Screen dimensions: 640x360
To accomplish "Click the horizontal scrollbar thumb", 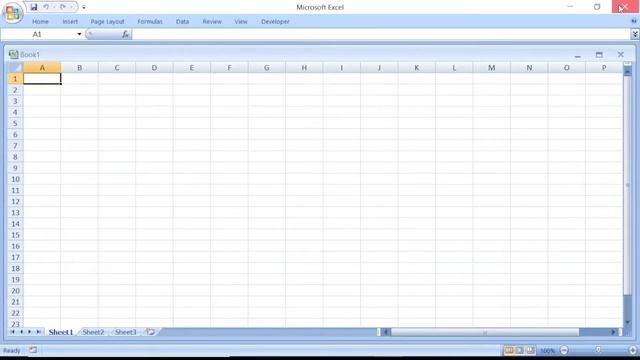I will click(485, 332).
